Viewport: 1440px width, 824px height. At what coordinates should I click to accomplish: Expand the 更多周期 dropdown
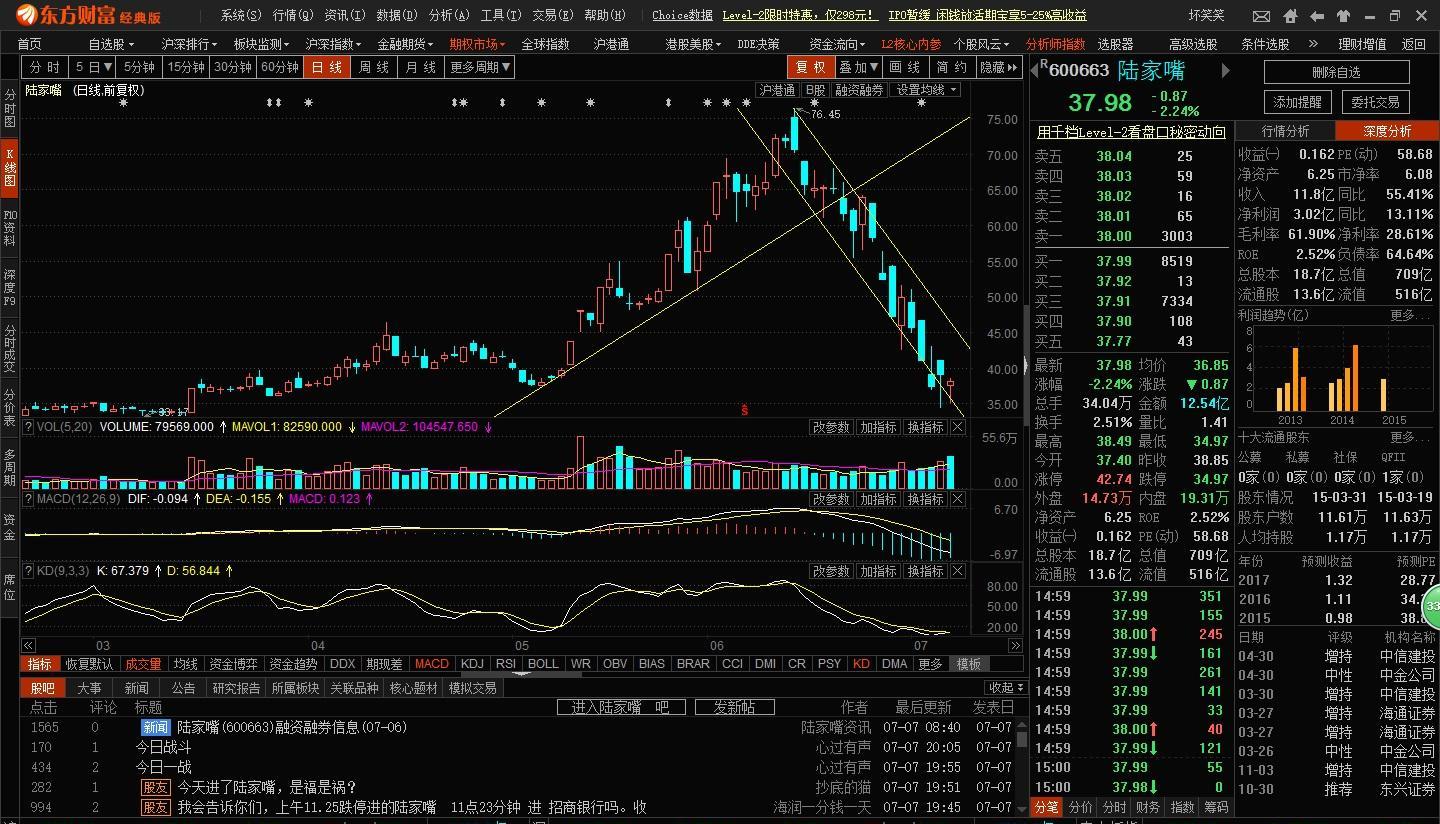coord(480,67)
